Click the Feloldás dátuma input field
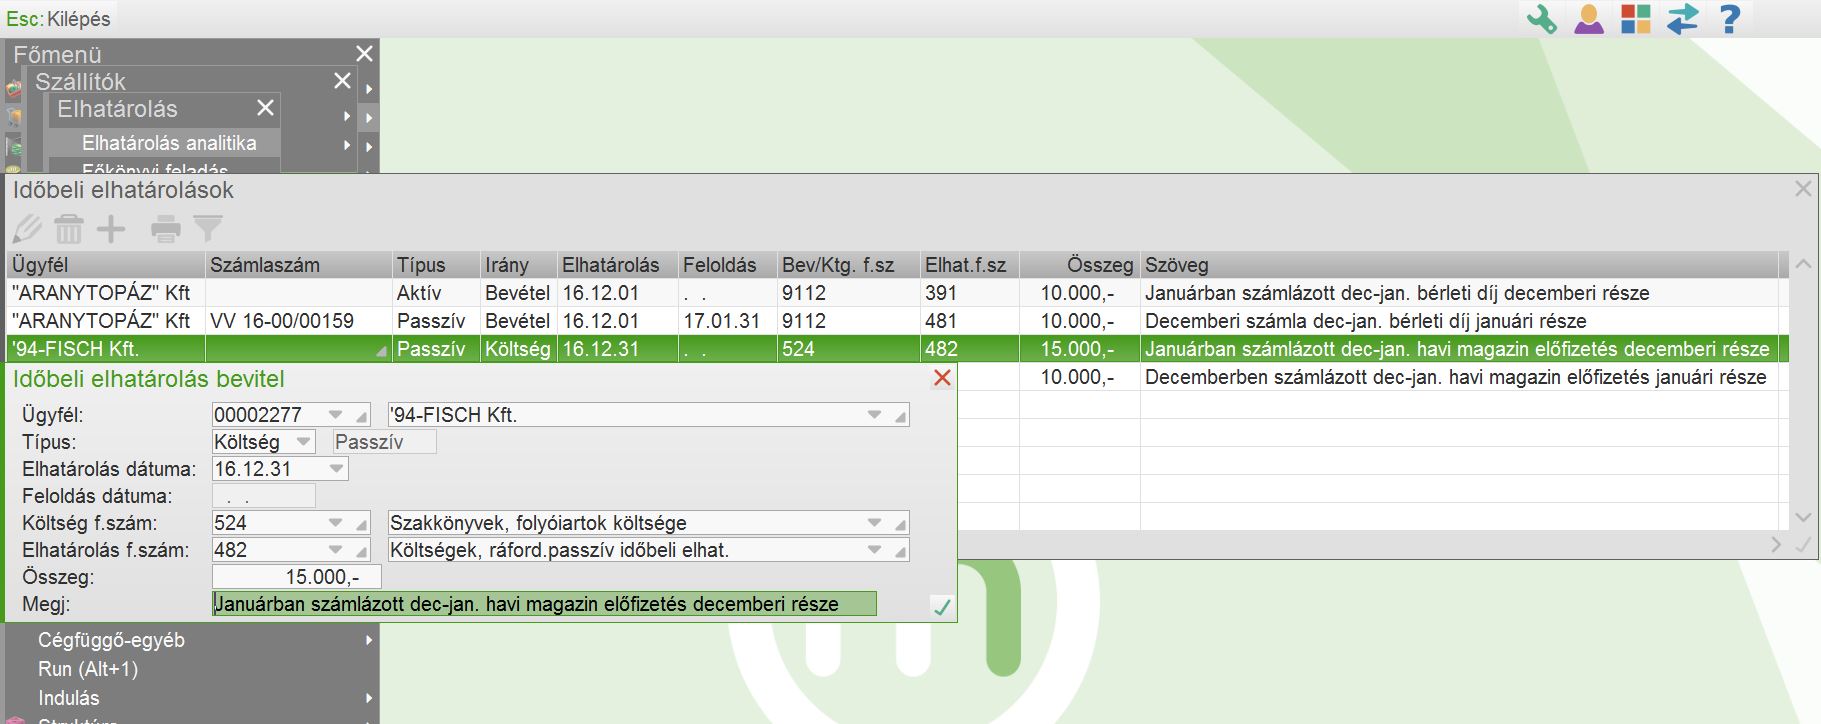The image size is (1821, 724). point(264,496)
